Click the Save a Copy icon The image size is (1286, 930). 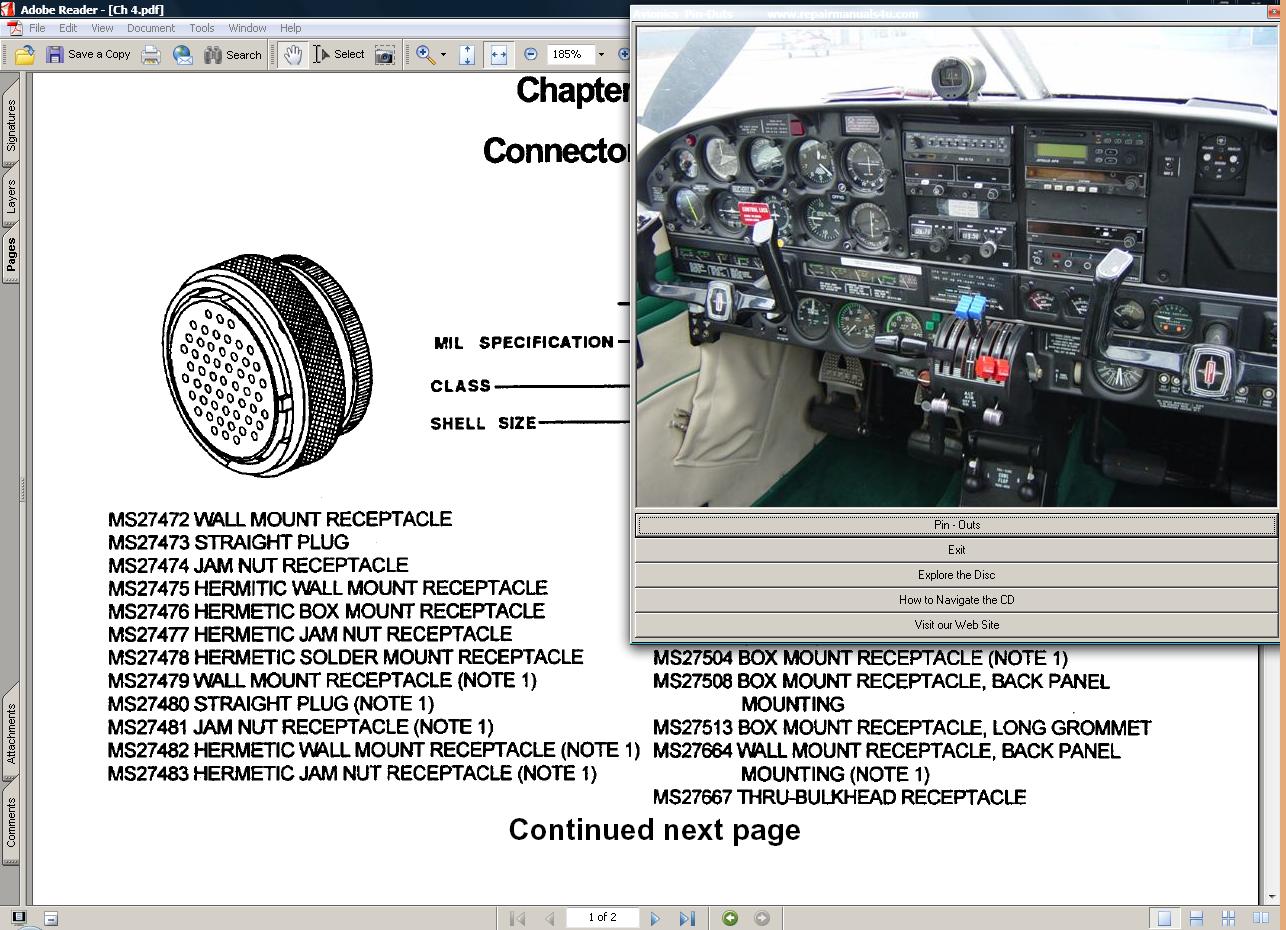(54, 55)
